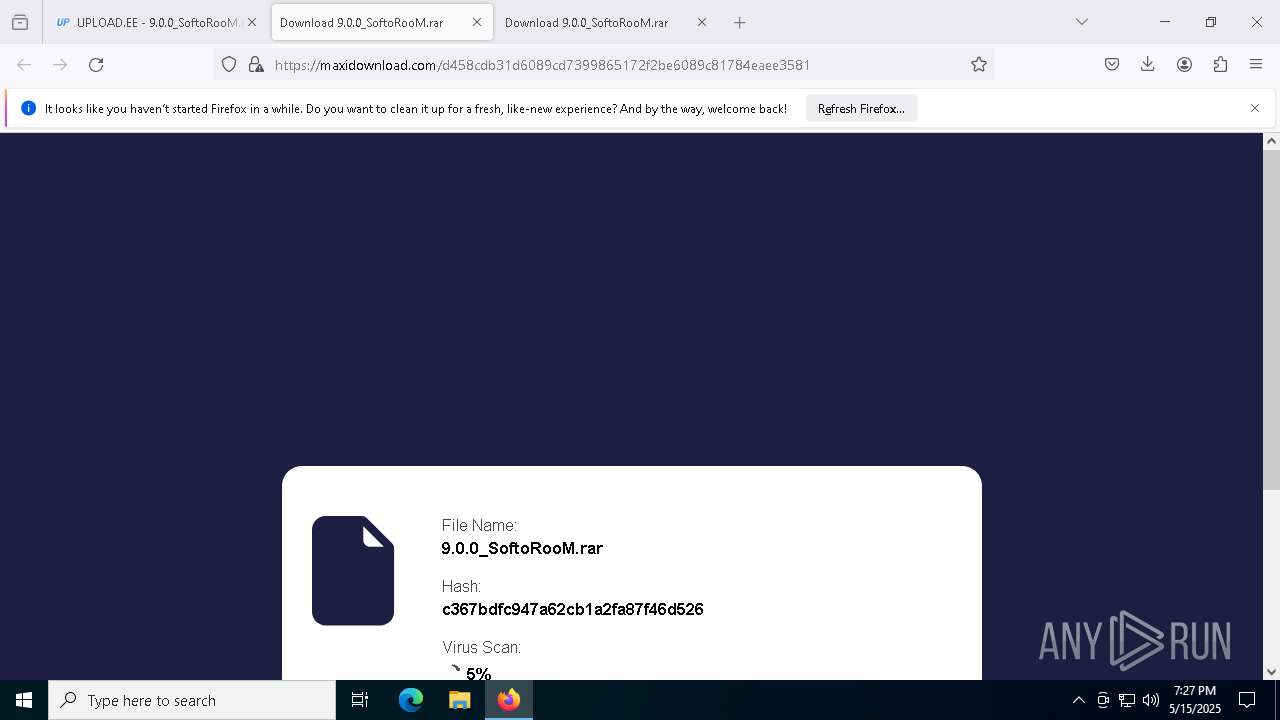Click the info icon in notification bar
This screenshot has height=720, width=1280.
[28, 108]
